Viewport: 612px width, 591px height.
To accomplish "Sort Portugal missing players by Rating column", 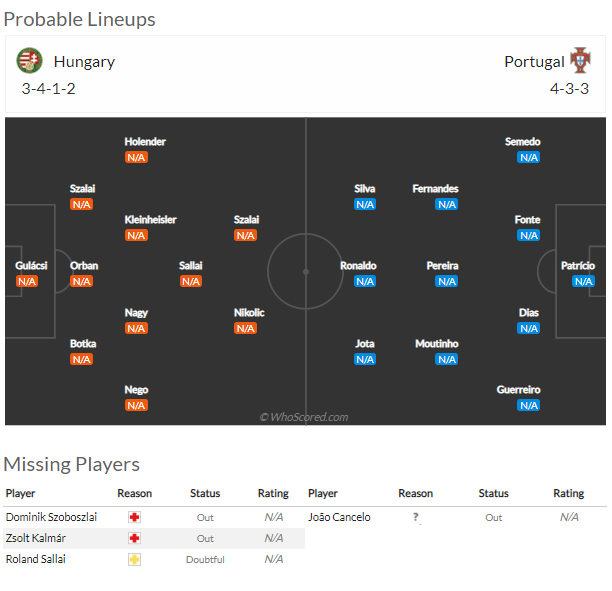I will (x=569, y=493).
